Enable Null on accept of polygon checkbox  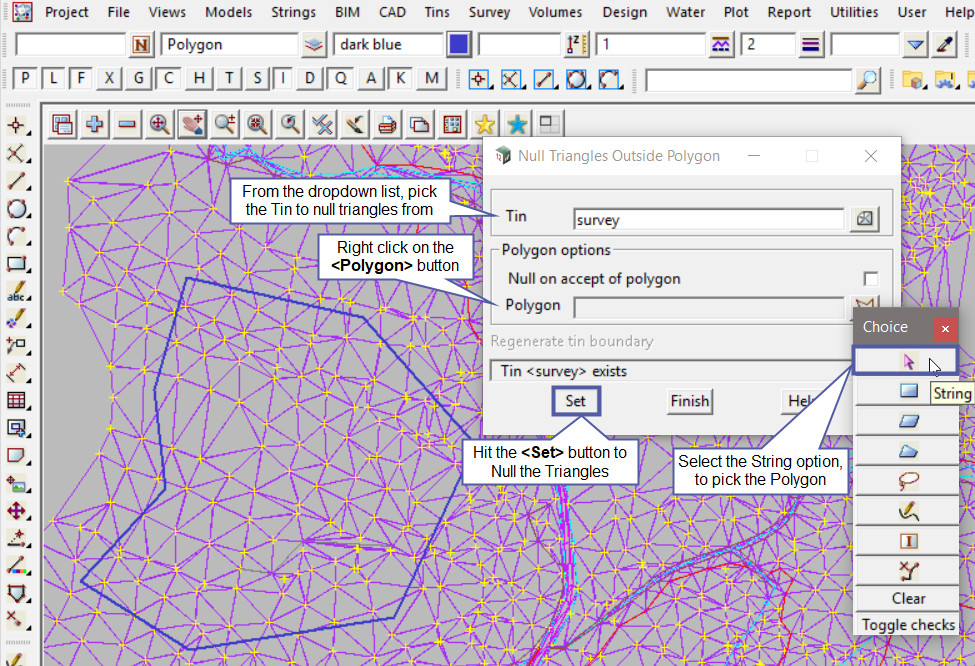(x=871, y=279)
